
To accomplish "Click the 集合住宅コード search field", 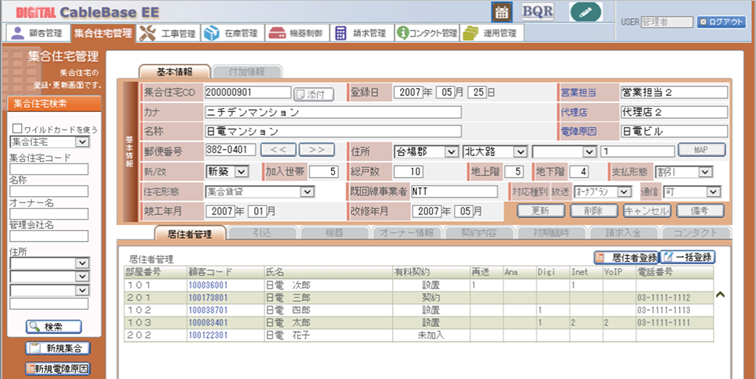I will 49,169.
